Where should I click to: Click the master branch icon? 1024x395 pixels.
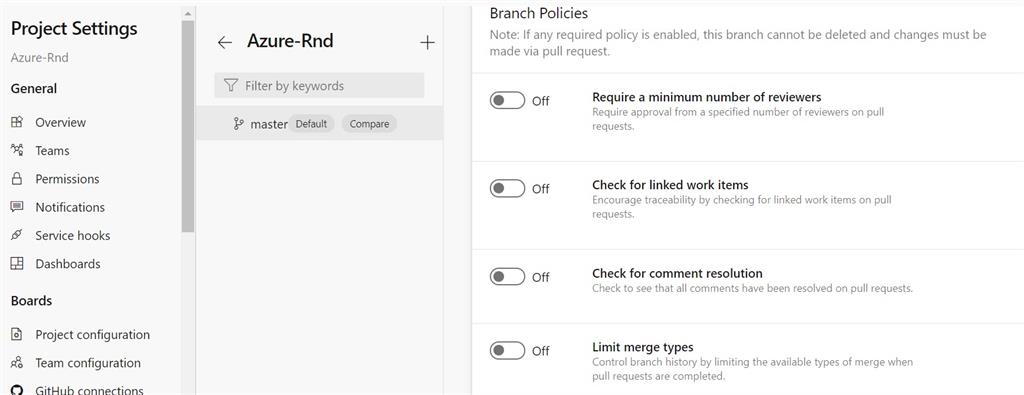[238, 123]
